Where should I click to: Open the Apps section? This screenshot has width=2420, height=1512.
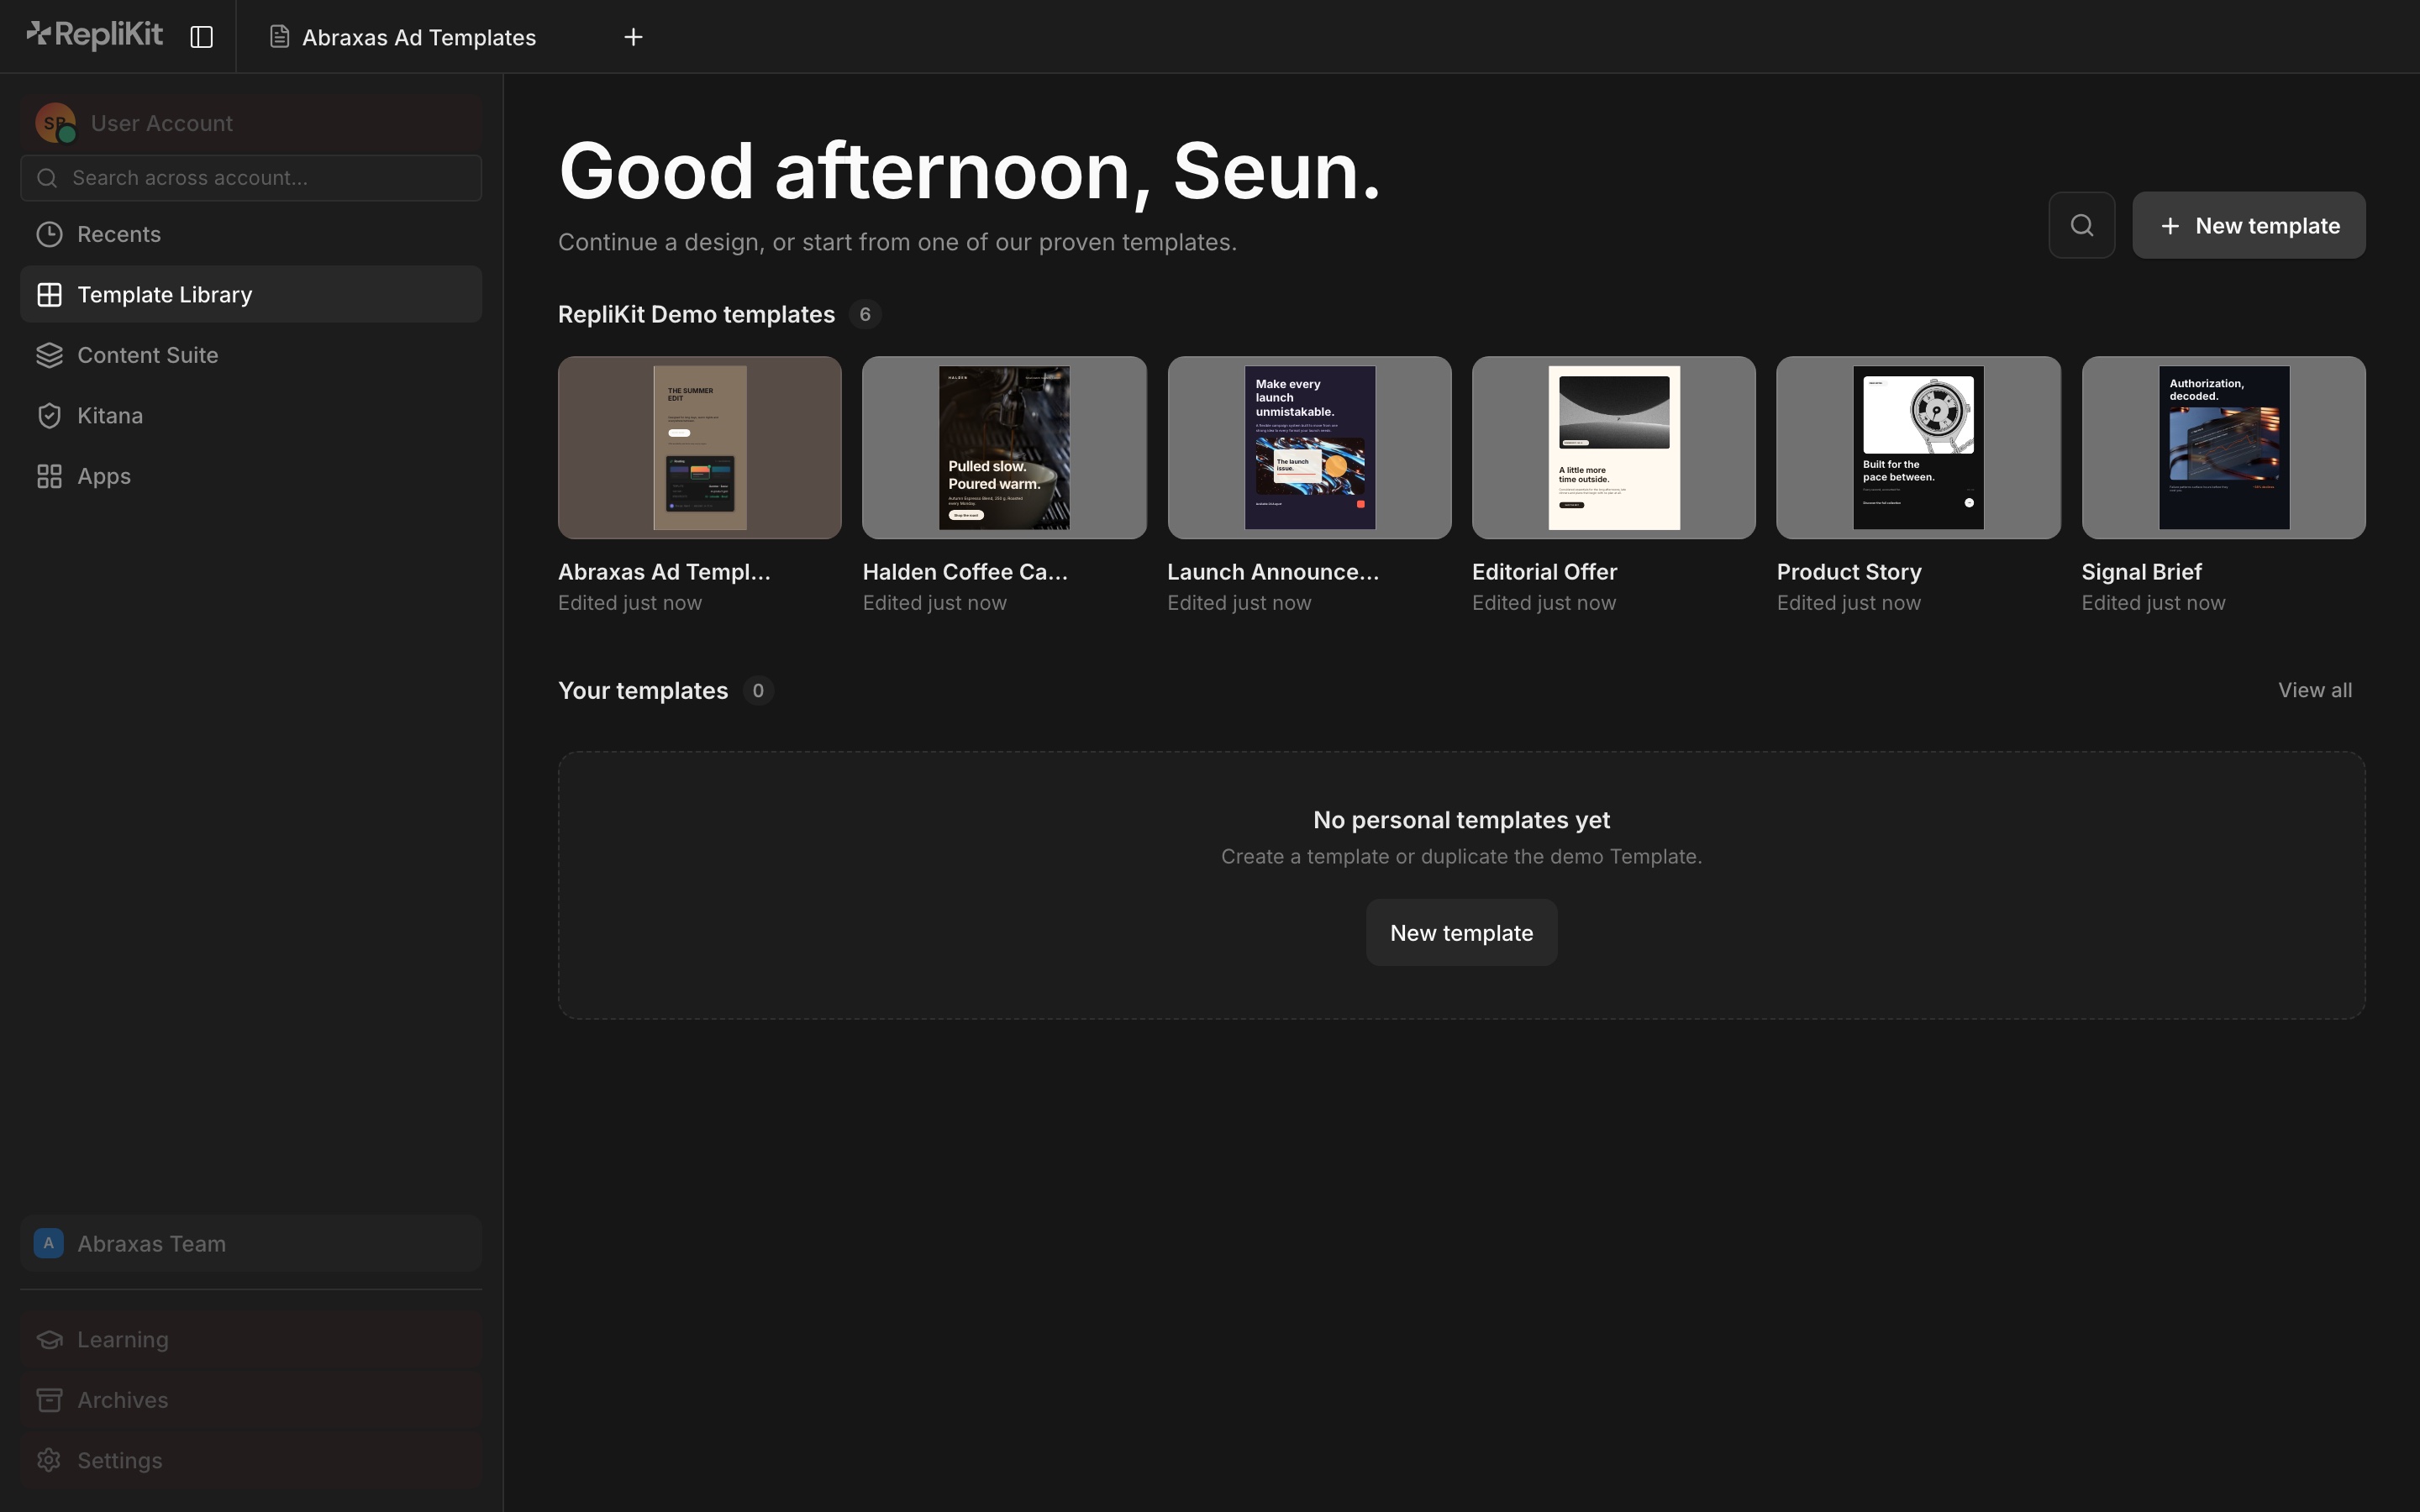(251, 476)
